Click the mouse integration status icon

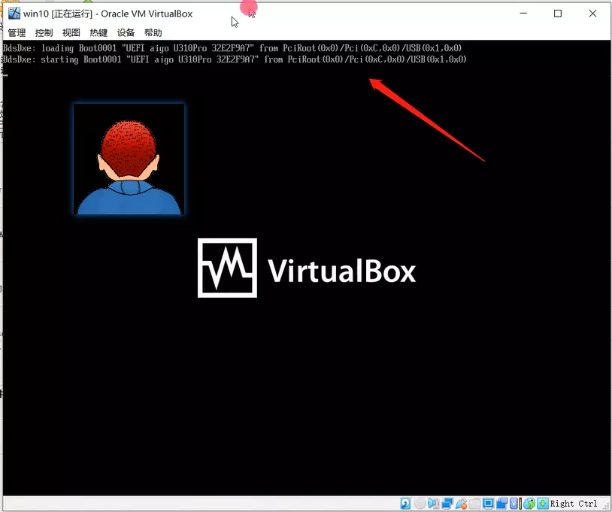tap(530, 503)
